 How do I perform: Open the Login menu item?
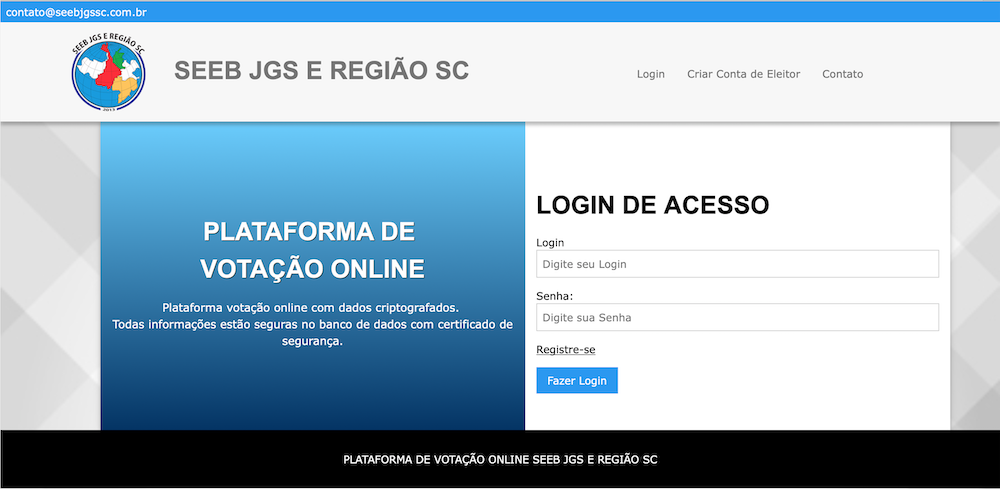[x=651, y=74]
